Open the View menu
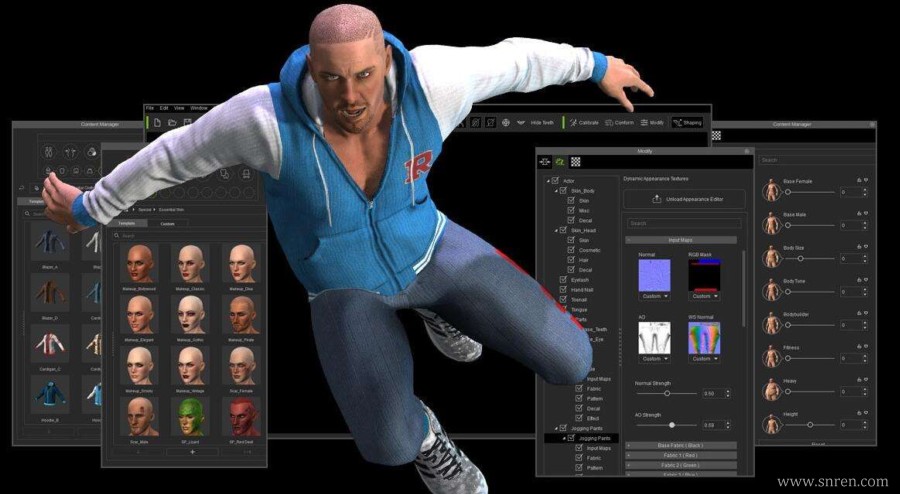Viewport: 900px width, 494px height. pyautogui.click(x=179, y=108)
